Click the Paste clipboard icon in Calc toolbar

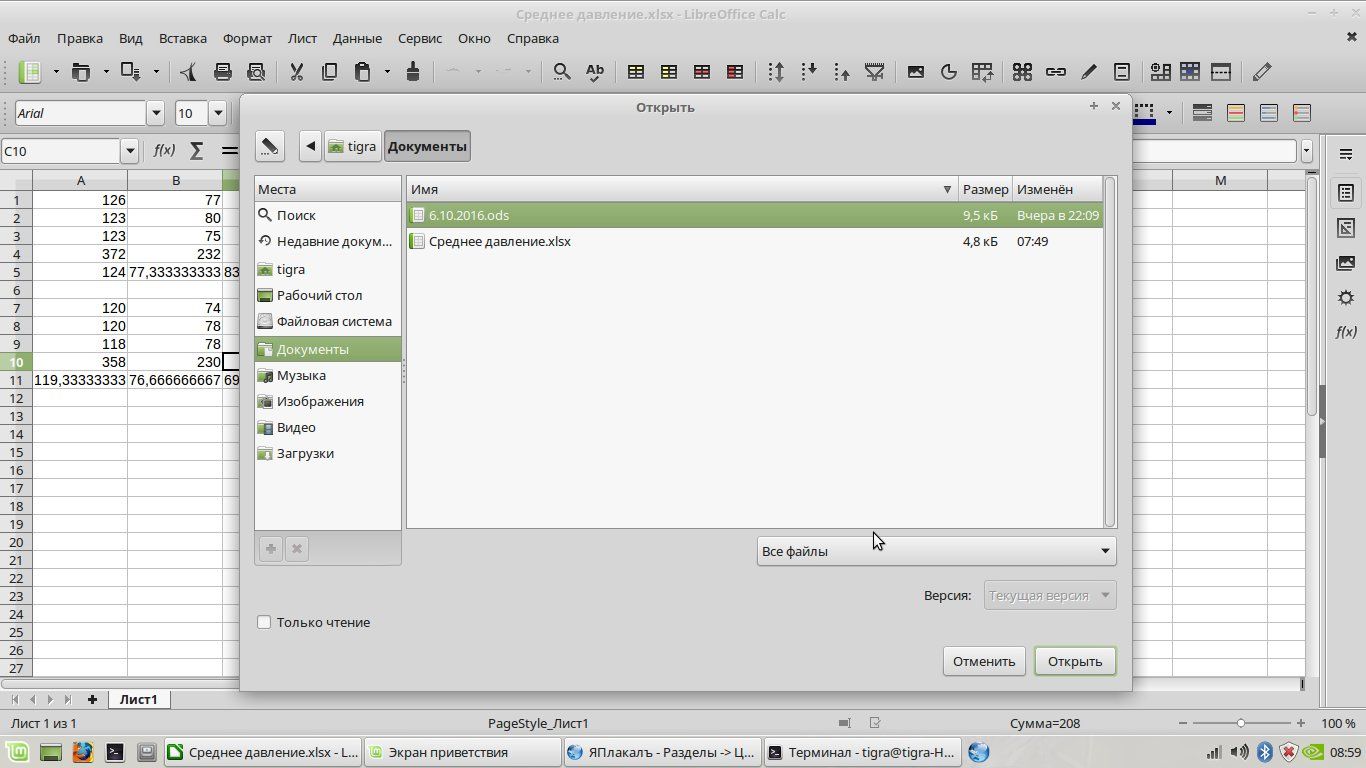362,72
